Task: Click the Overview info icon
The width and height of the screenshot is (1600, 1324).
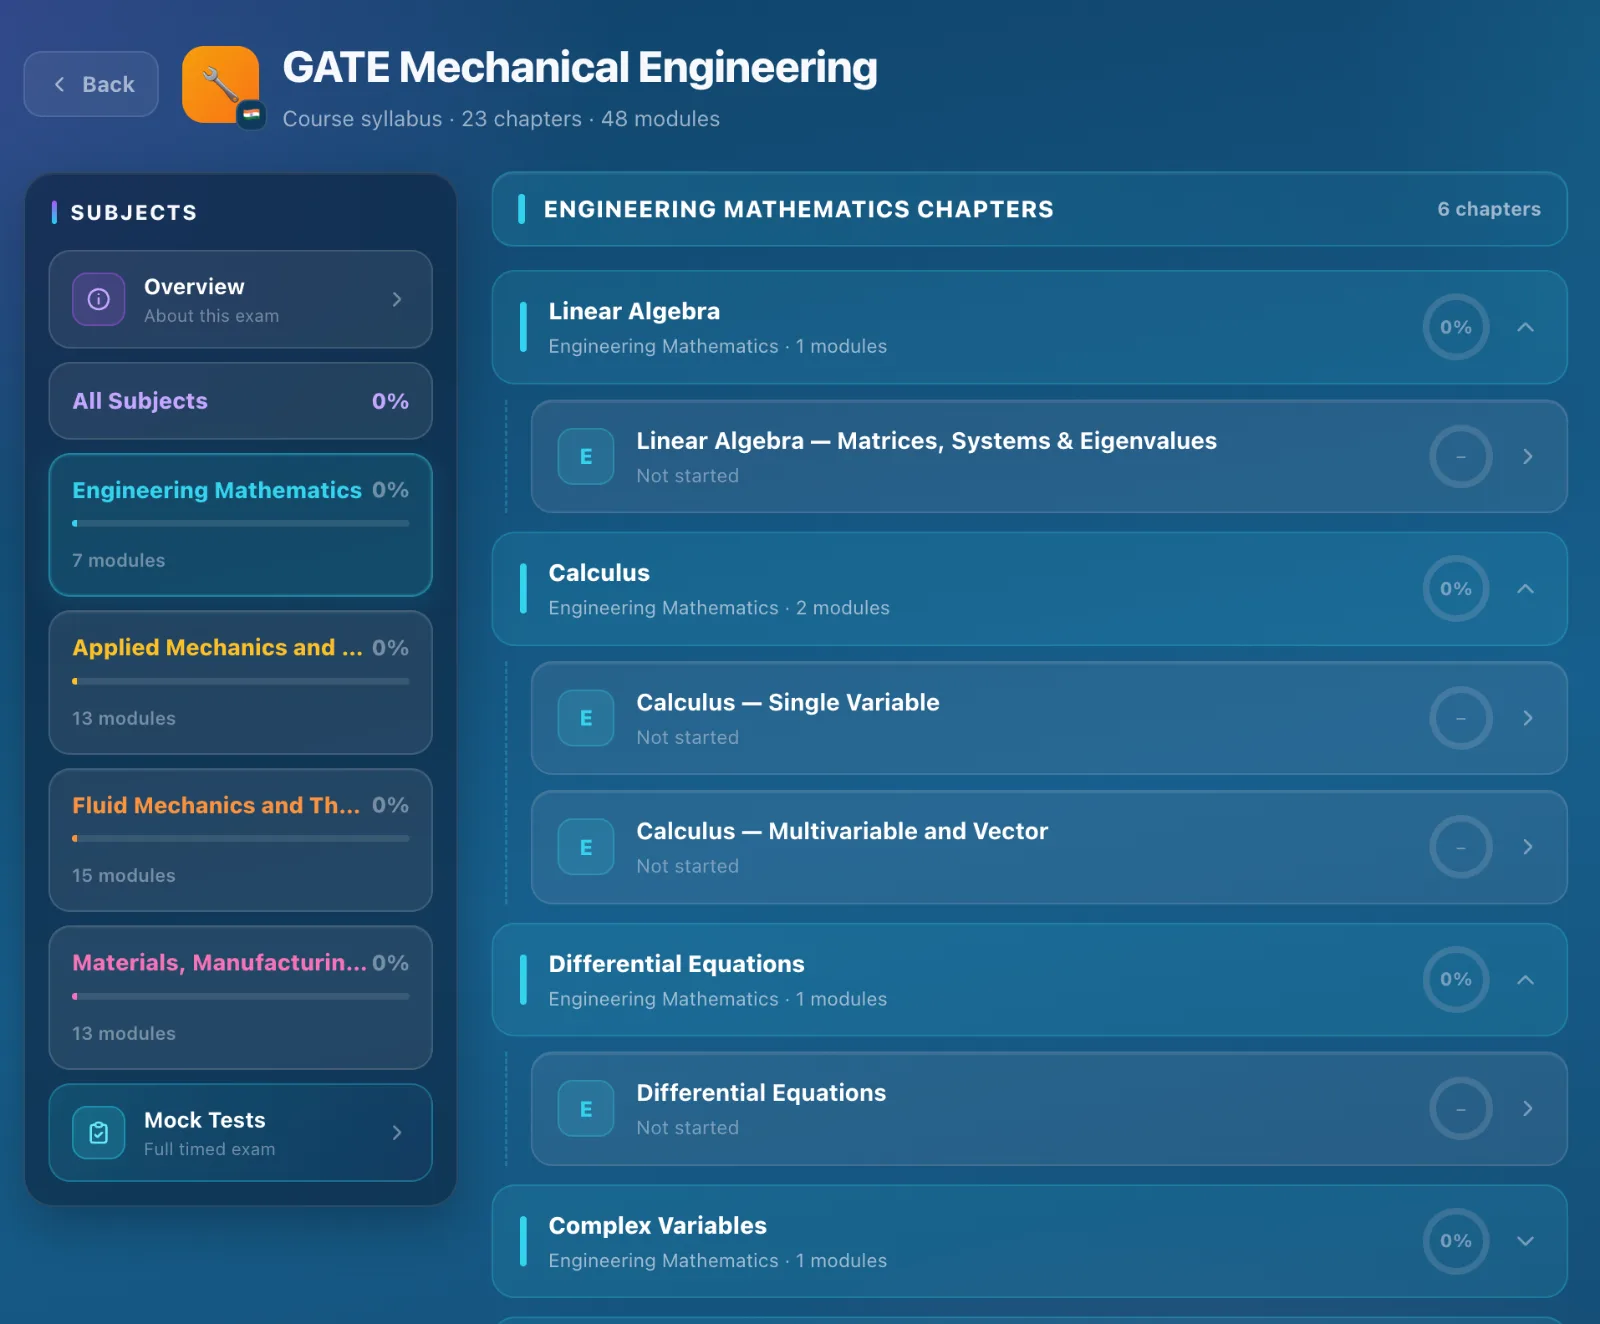Action: [x=99, y=299]
